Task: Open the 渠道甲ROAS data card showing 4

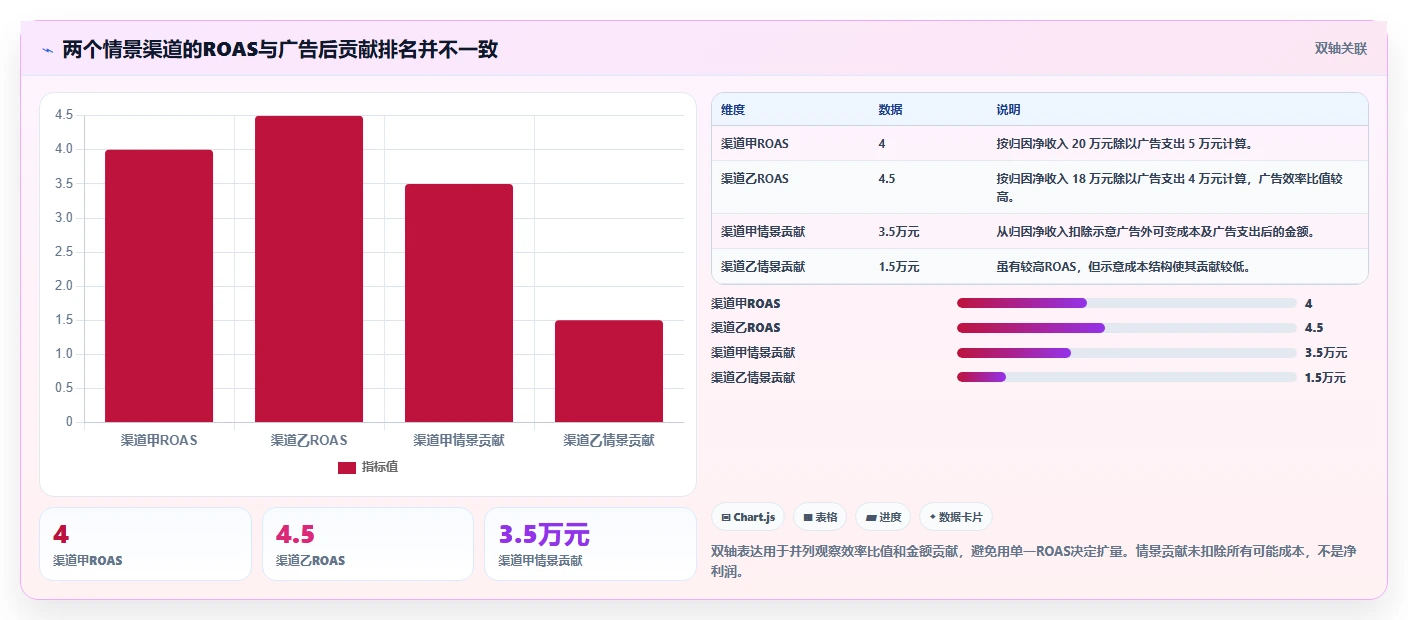Action: (145, 544)
